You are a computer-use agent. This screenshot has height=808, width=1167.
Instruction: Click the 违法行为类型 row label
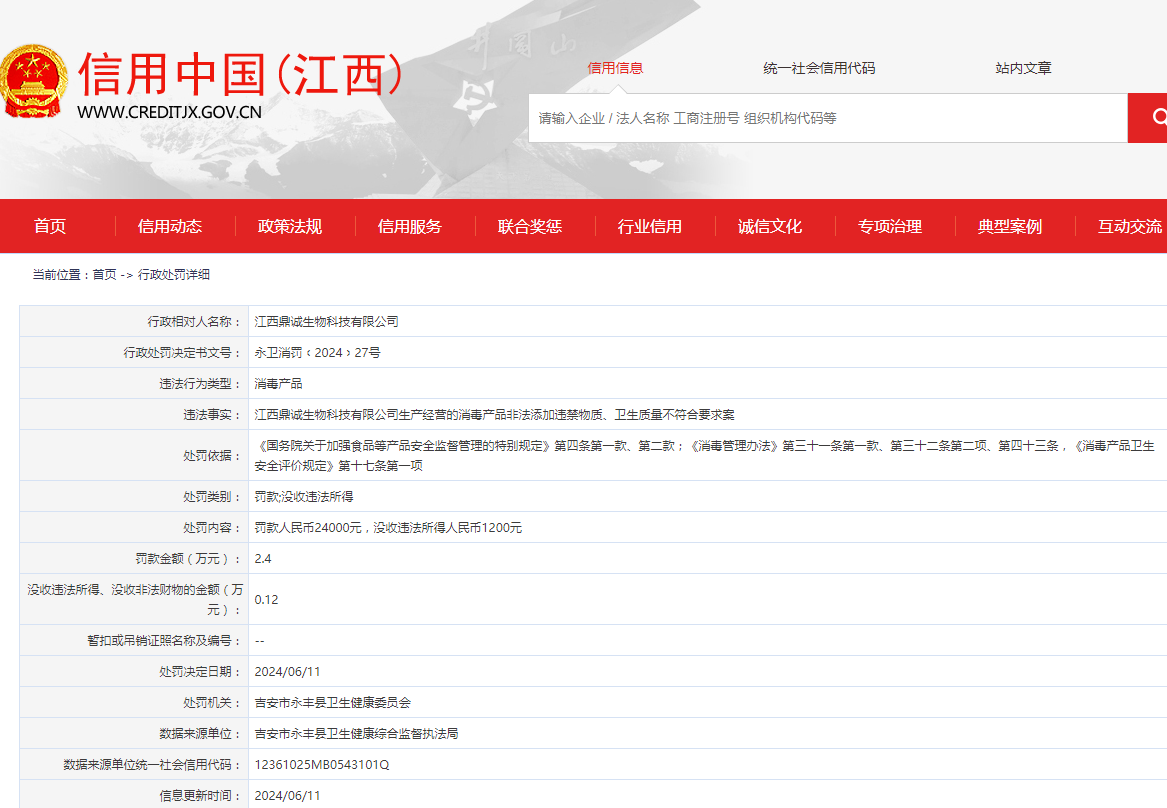tap(200, 384)
